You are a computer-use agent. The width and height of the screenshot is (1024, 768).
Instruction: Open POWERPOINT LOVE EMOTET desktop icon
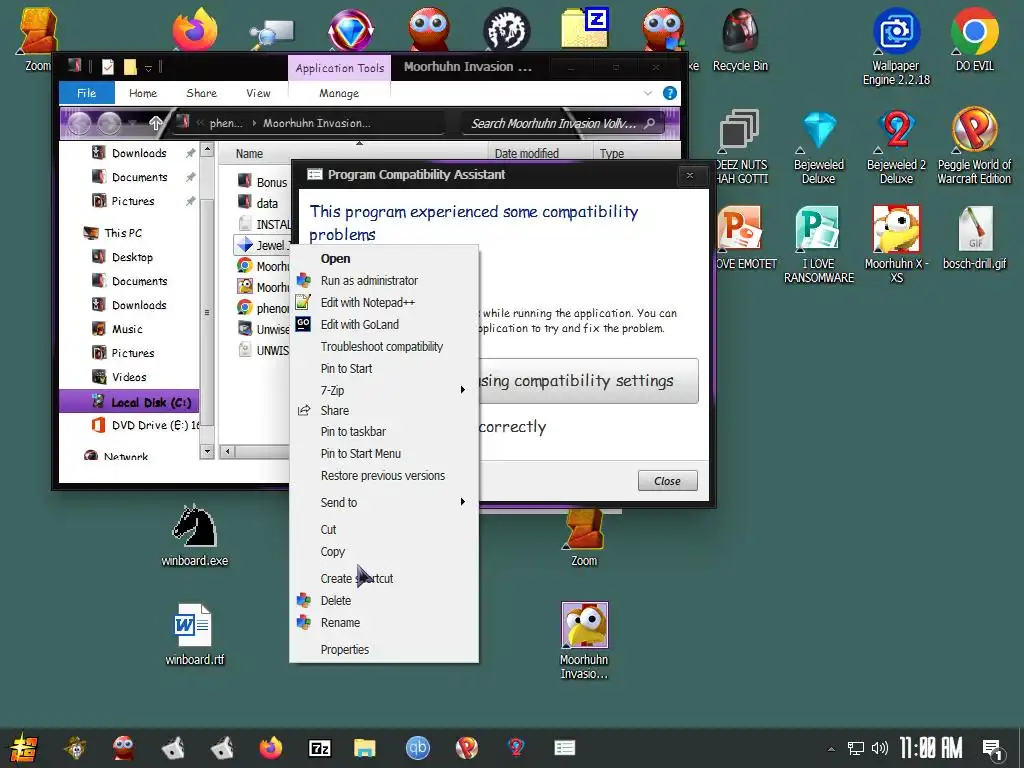744,239
